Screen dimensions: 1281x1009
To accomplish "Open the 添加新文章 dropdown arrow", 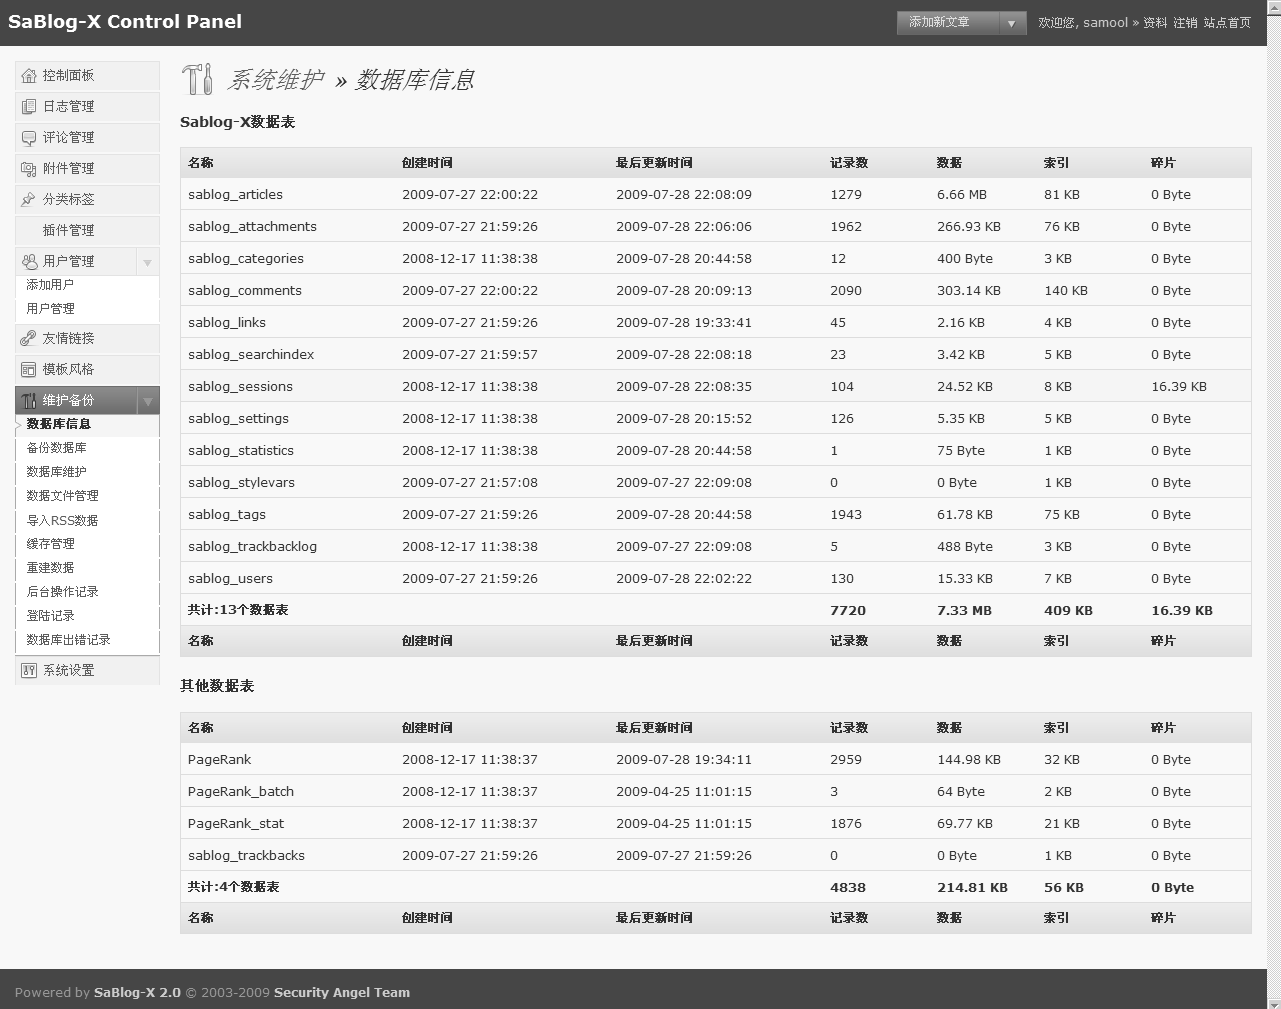I will click(x=1012, y=23).
